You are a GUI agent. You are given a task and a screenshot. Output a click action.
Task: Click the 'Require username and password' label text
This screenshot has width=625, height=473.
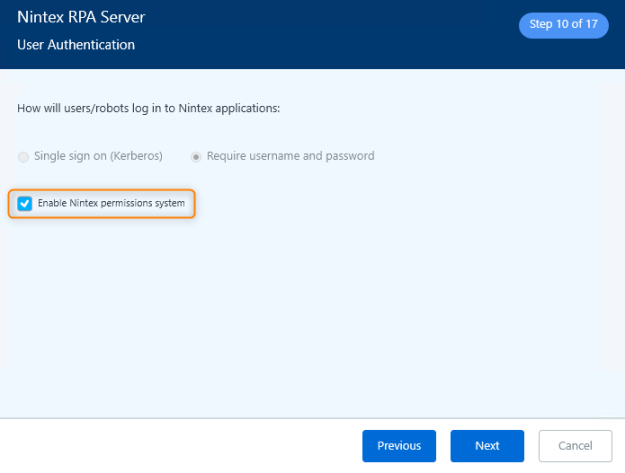tap(290, 157)
